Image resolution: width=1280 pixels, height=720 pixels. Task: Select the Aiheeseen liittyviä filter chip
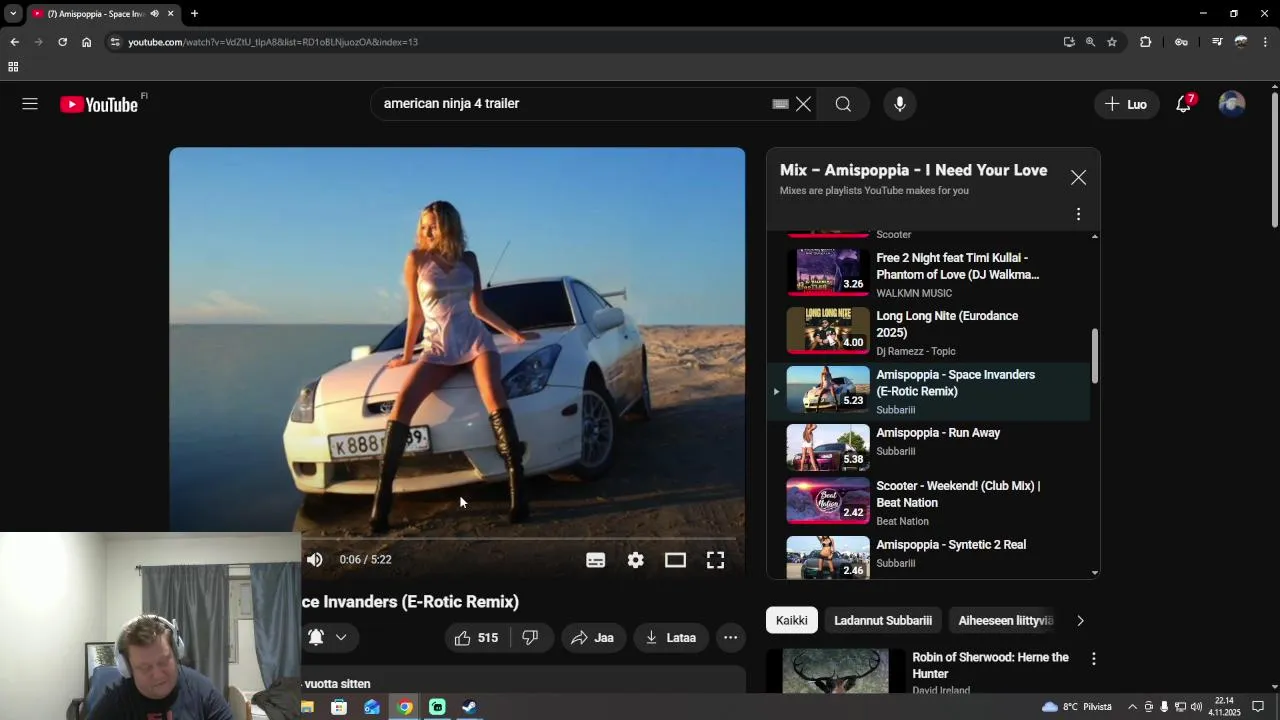1006,621
